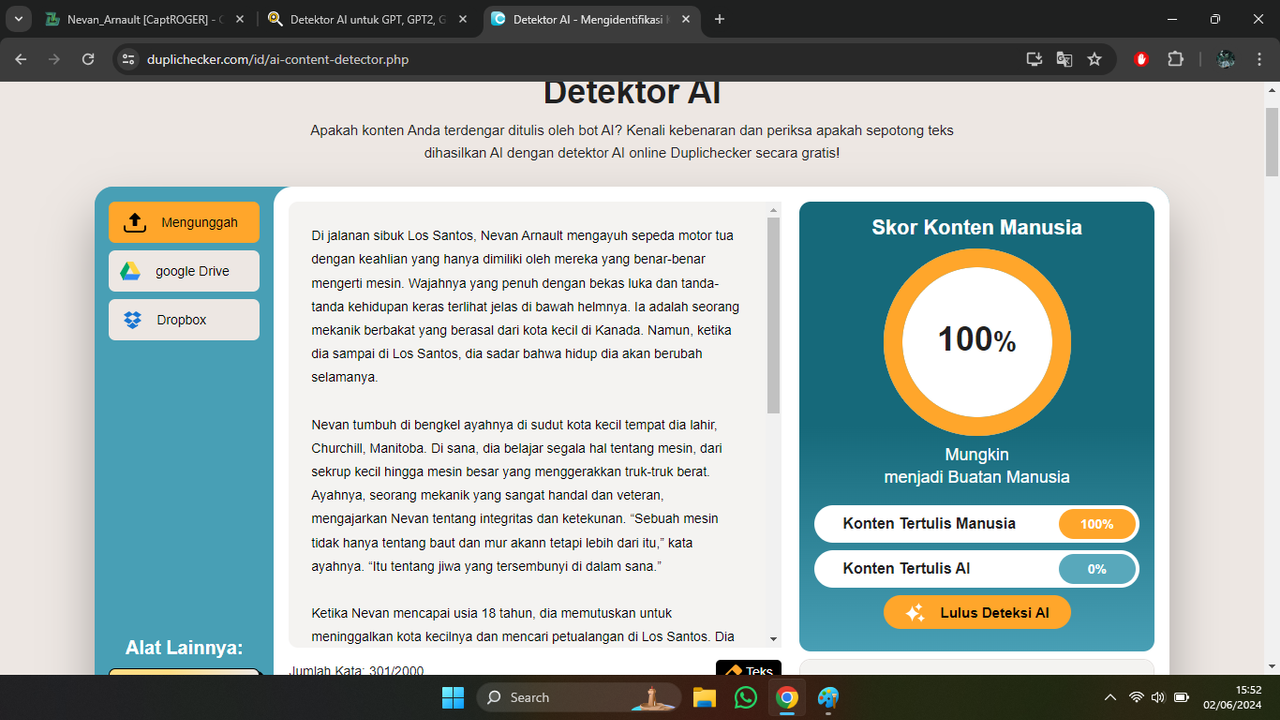Open the Paint app taskbar icon

828,697
